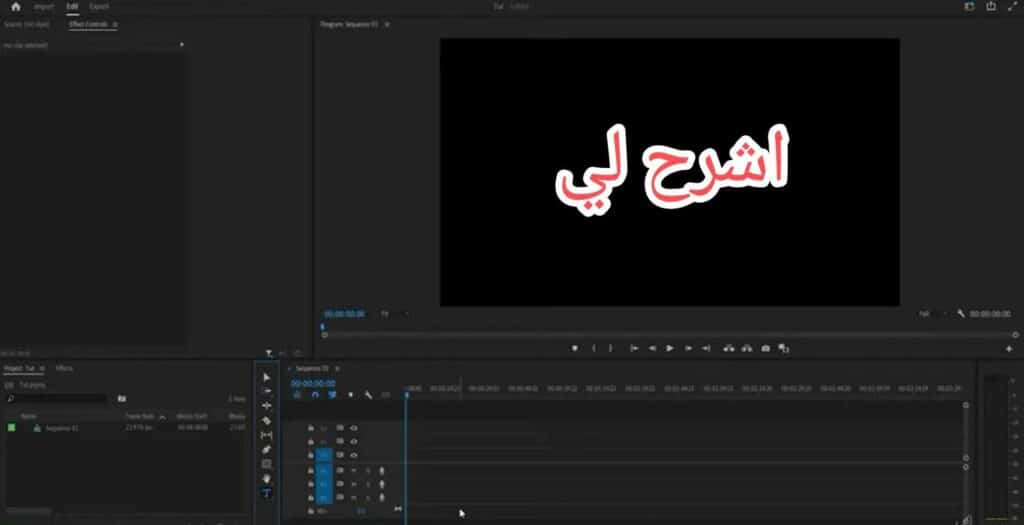Go to In point
Image resolution: width=1024 pixels, height=525 pixels.
click(633, 349)
